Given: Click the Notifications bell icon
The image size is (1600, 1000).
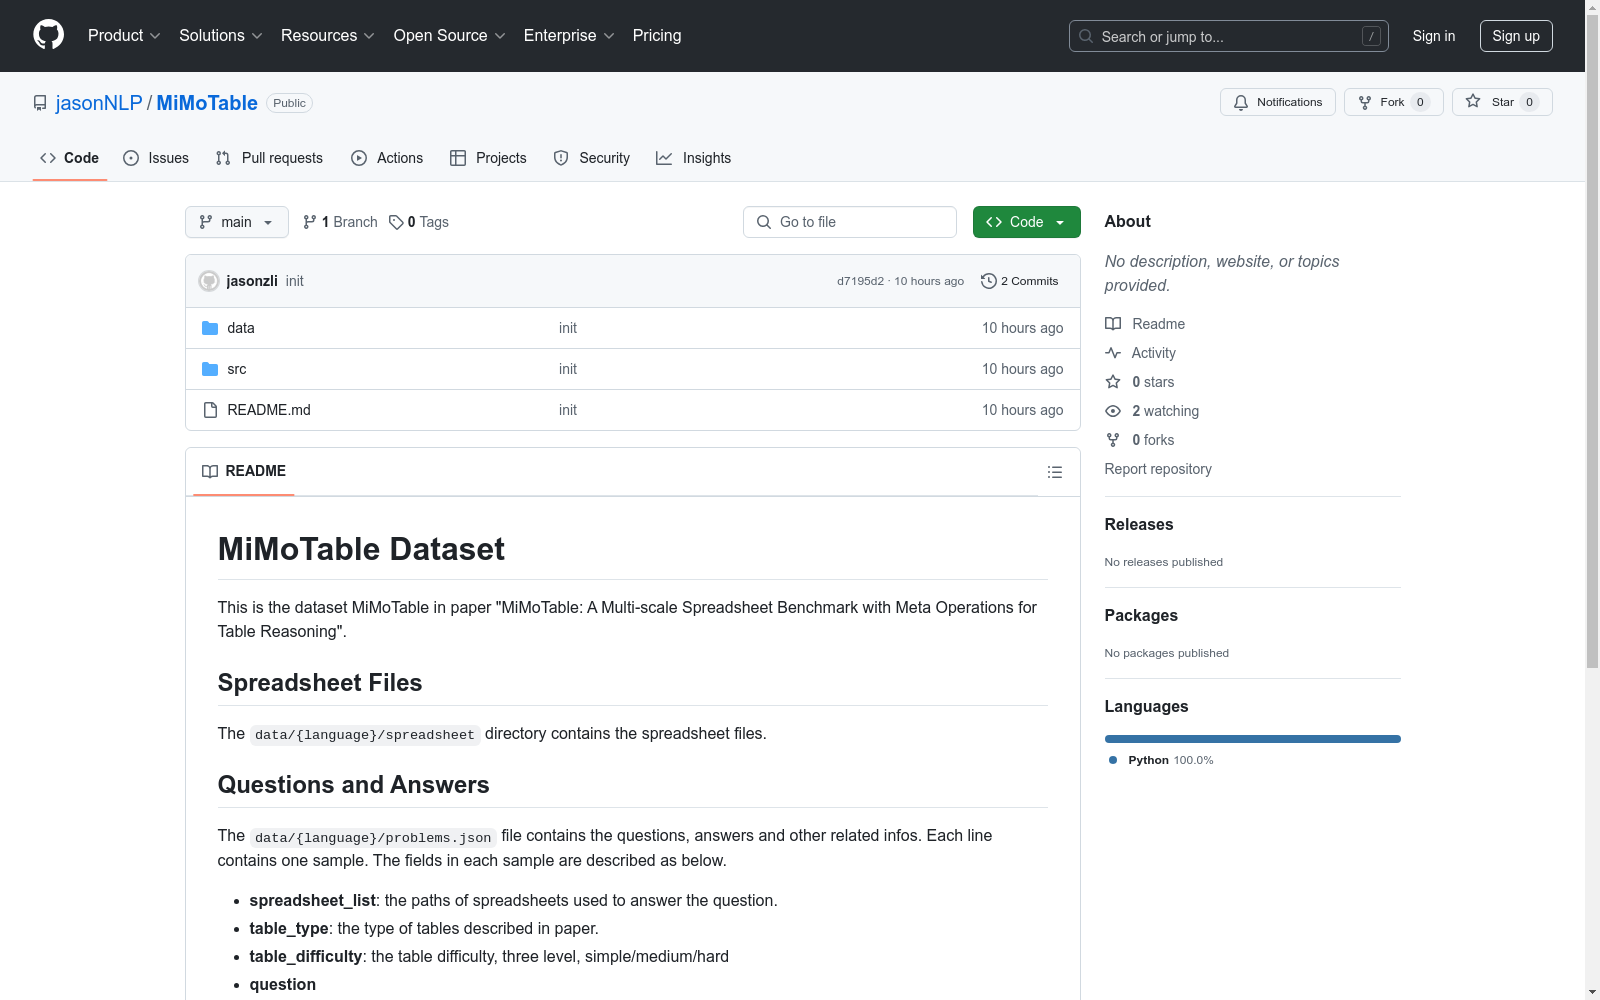Looking at the screenshot, I should pyautogui.click(x=1241, y=102).
